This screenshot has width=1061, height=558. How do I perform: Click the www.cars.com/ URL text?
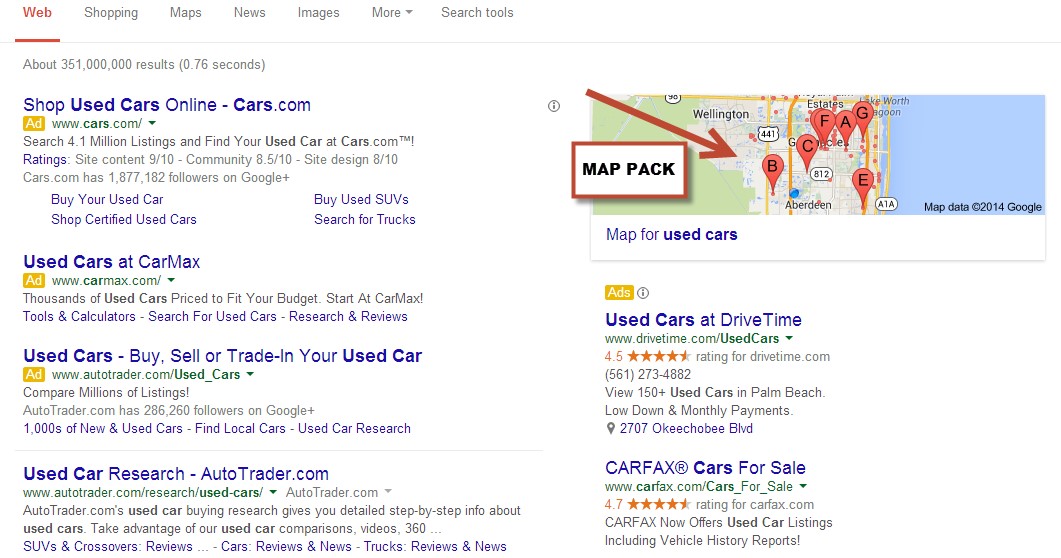pos(97,124)
